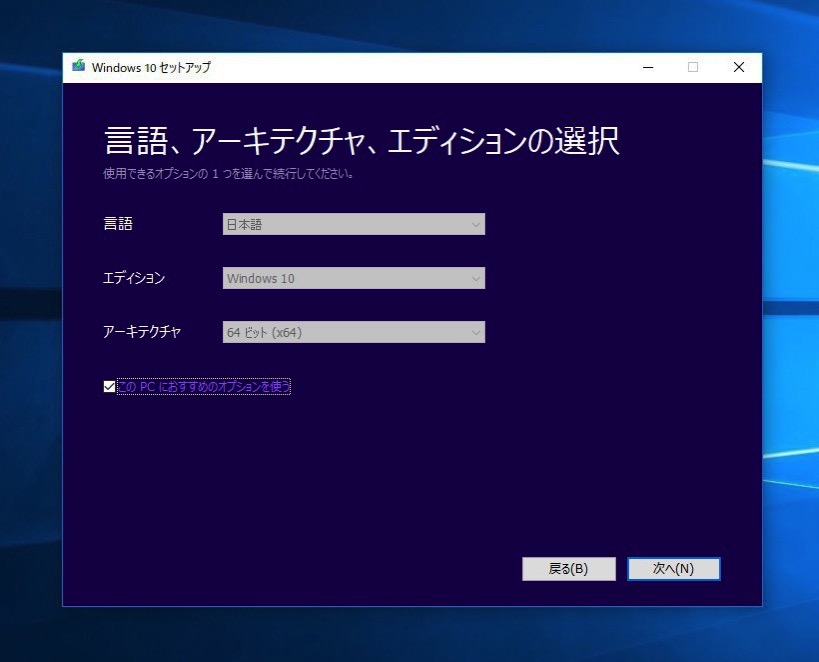Click the Windows 10 setup icon in title bar

[x=78, y=67]
